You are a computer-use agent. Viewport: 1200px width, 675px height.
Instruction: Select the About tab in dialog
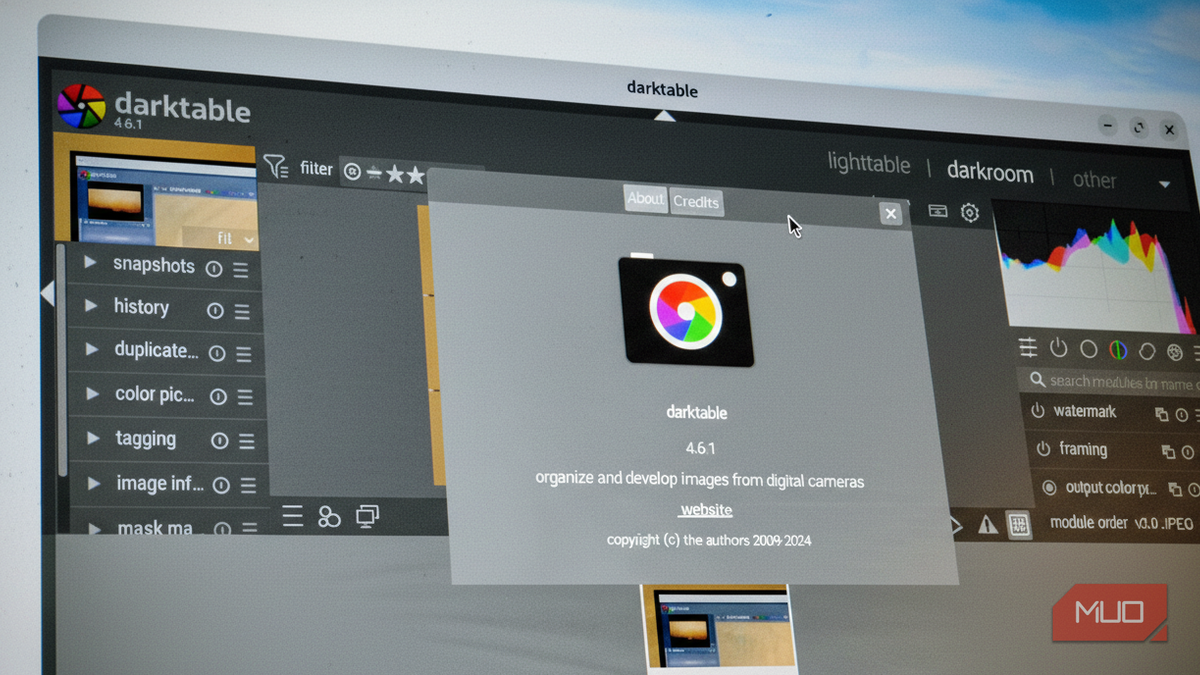[645, 198]
